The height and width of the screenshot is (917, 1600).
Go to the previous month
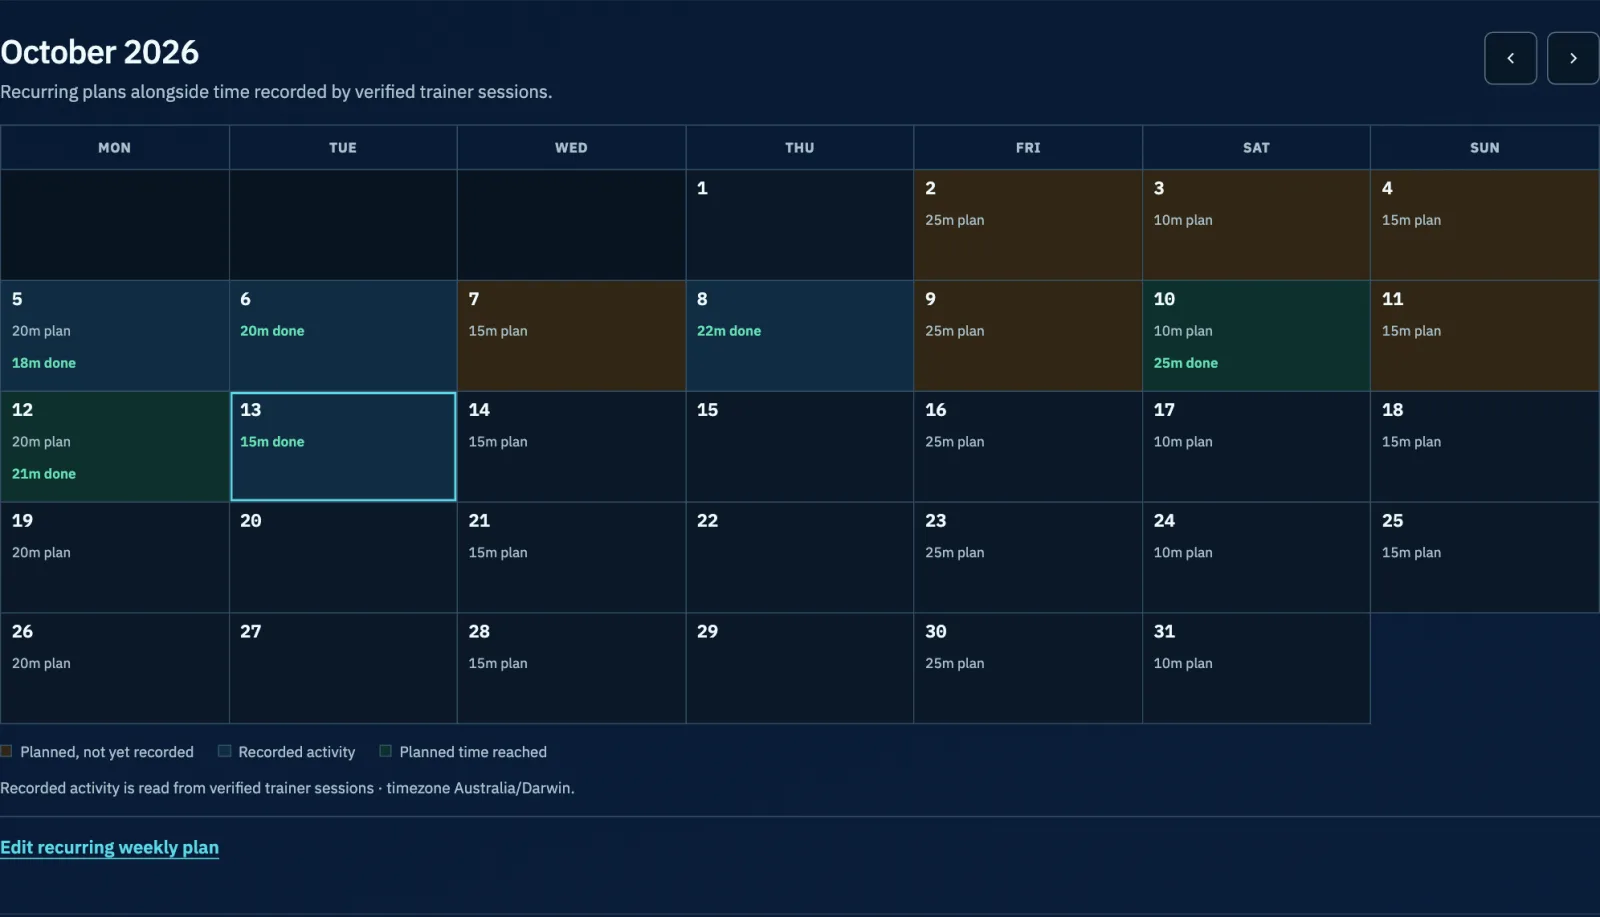pyautogui.click(x=1510, y=58)
